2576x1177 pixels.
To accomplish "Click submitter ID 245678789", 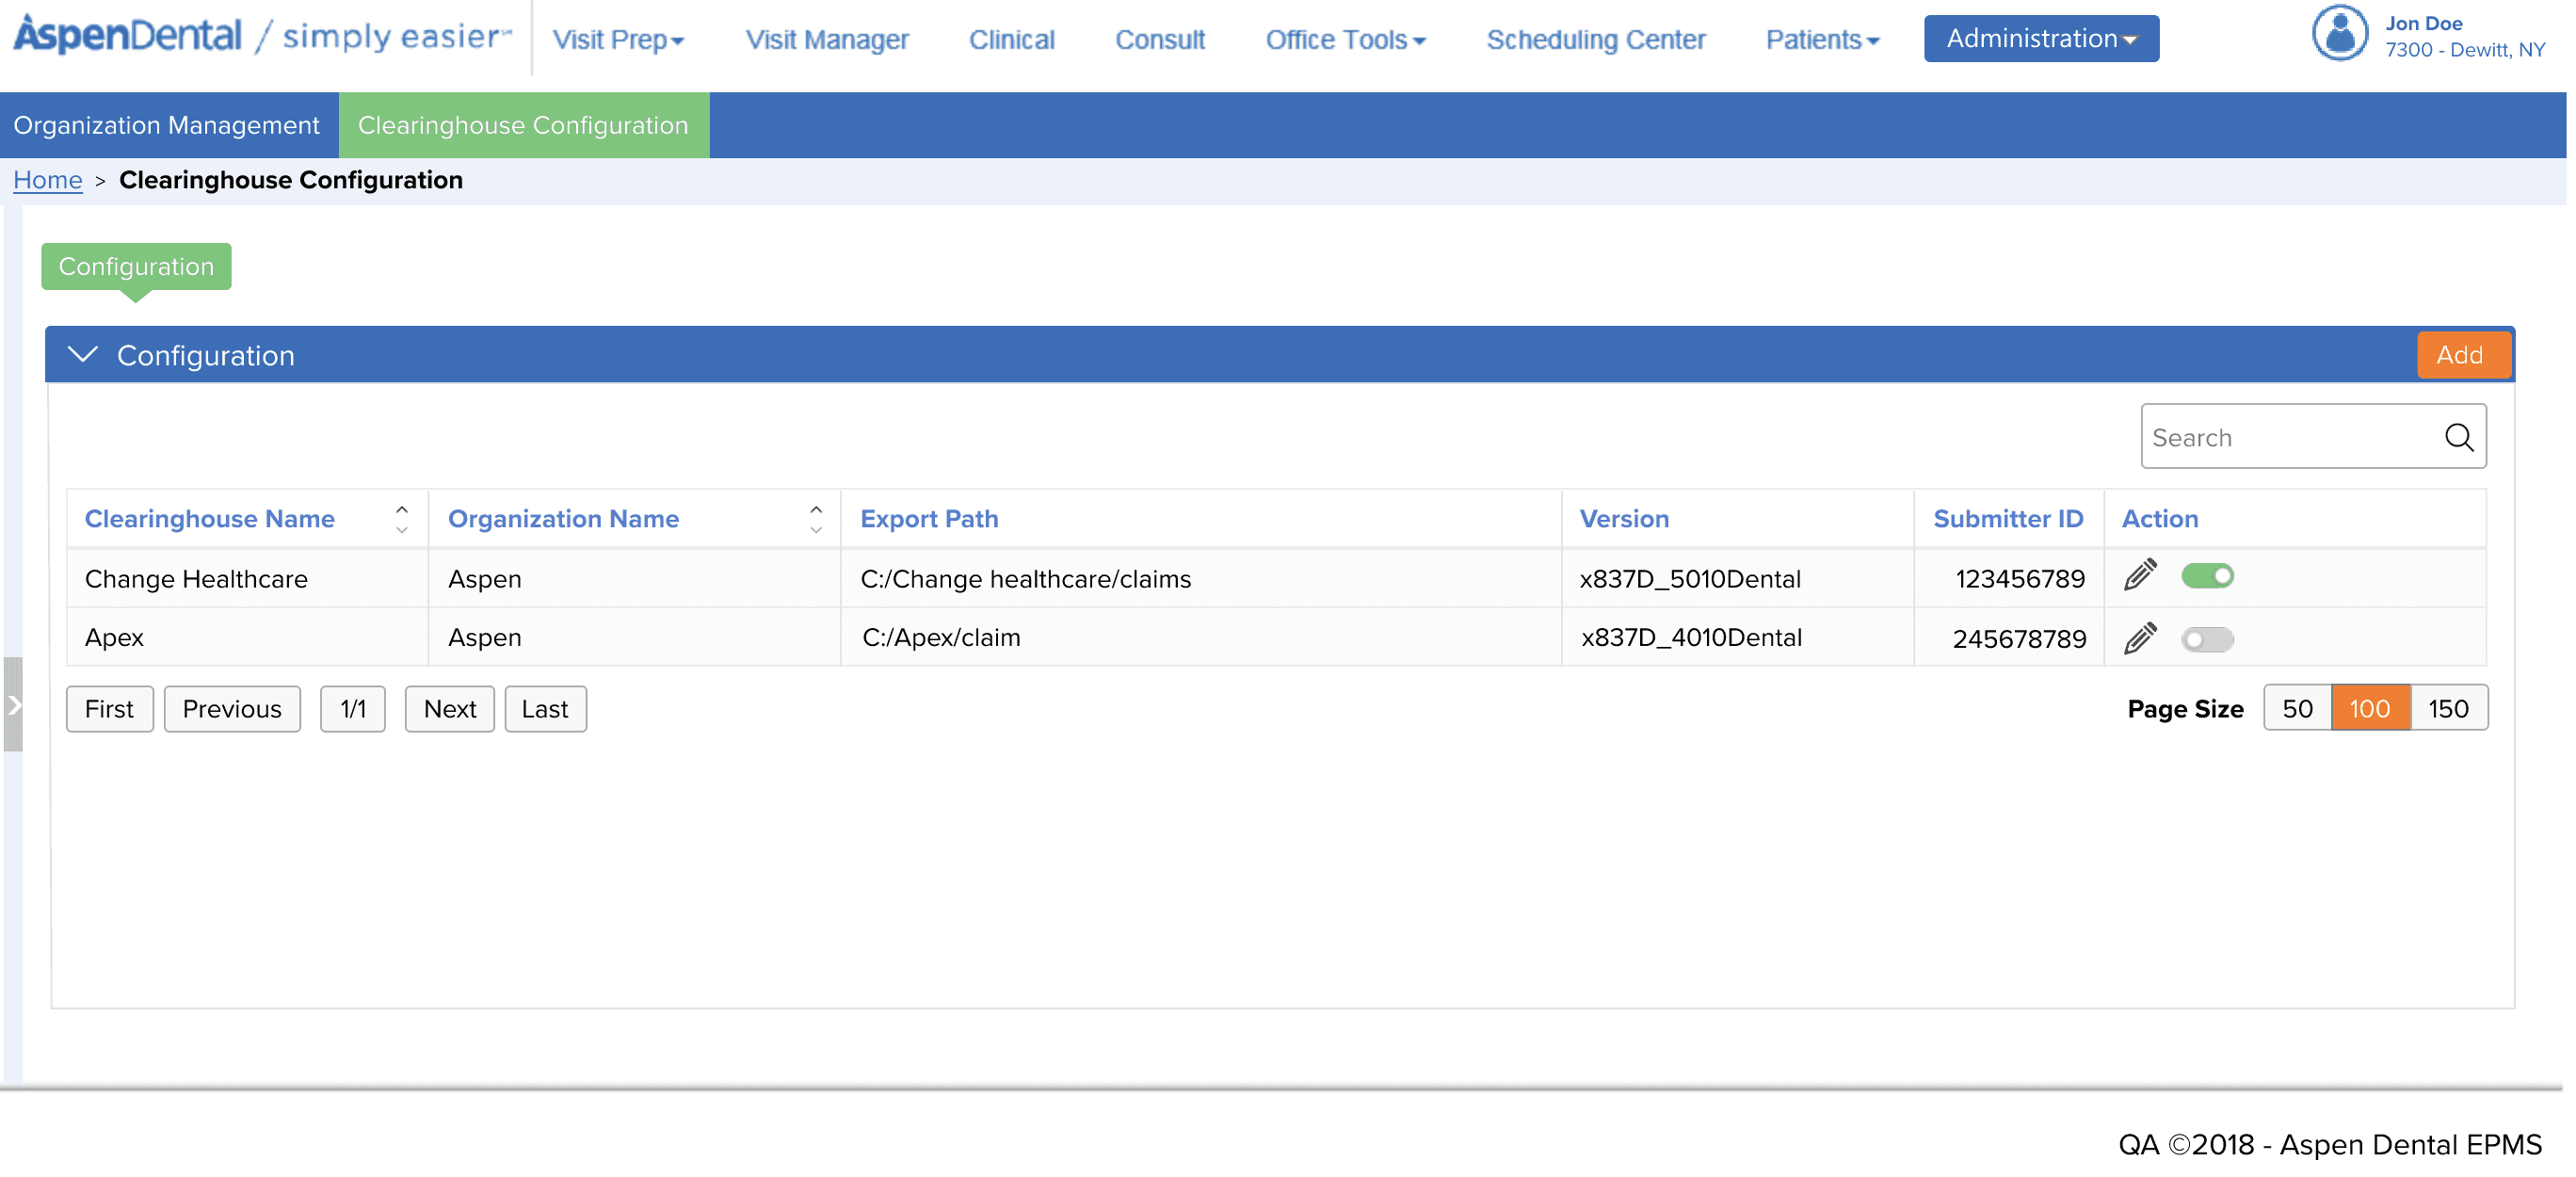I will coord(2019,639).
